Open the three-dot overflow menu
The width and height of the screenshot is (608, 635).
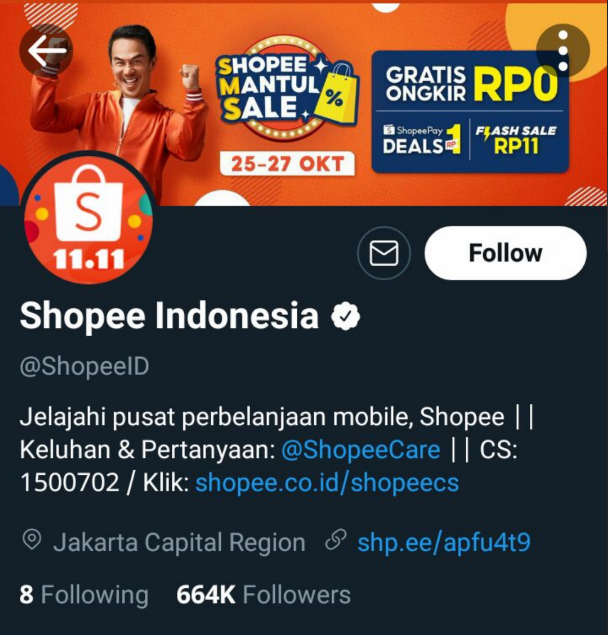coord(563,51)
